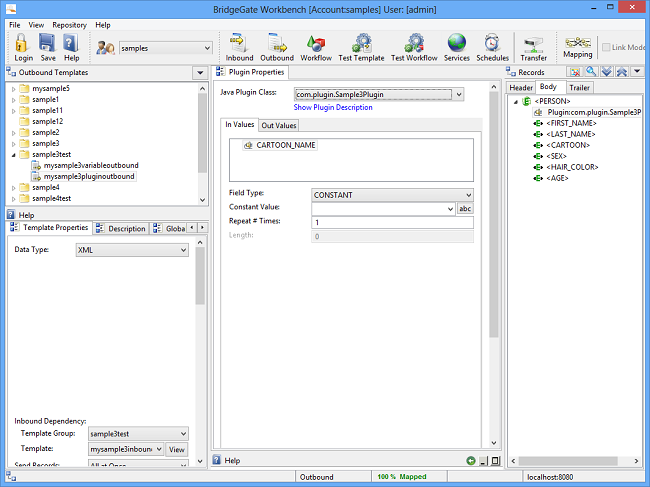
Task: Collapse the sample3test folder
Action: [x=14, y=155]
